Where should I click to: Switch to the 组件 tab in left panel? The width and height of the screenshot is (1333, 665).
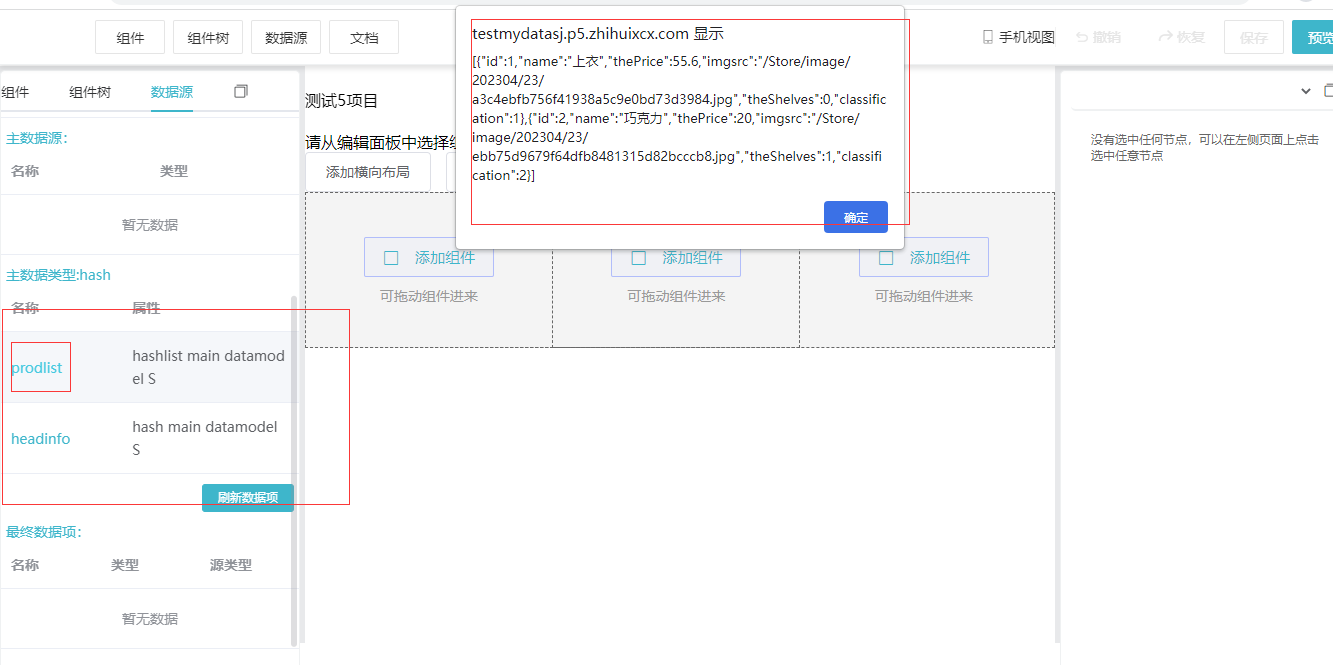15,92
